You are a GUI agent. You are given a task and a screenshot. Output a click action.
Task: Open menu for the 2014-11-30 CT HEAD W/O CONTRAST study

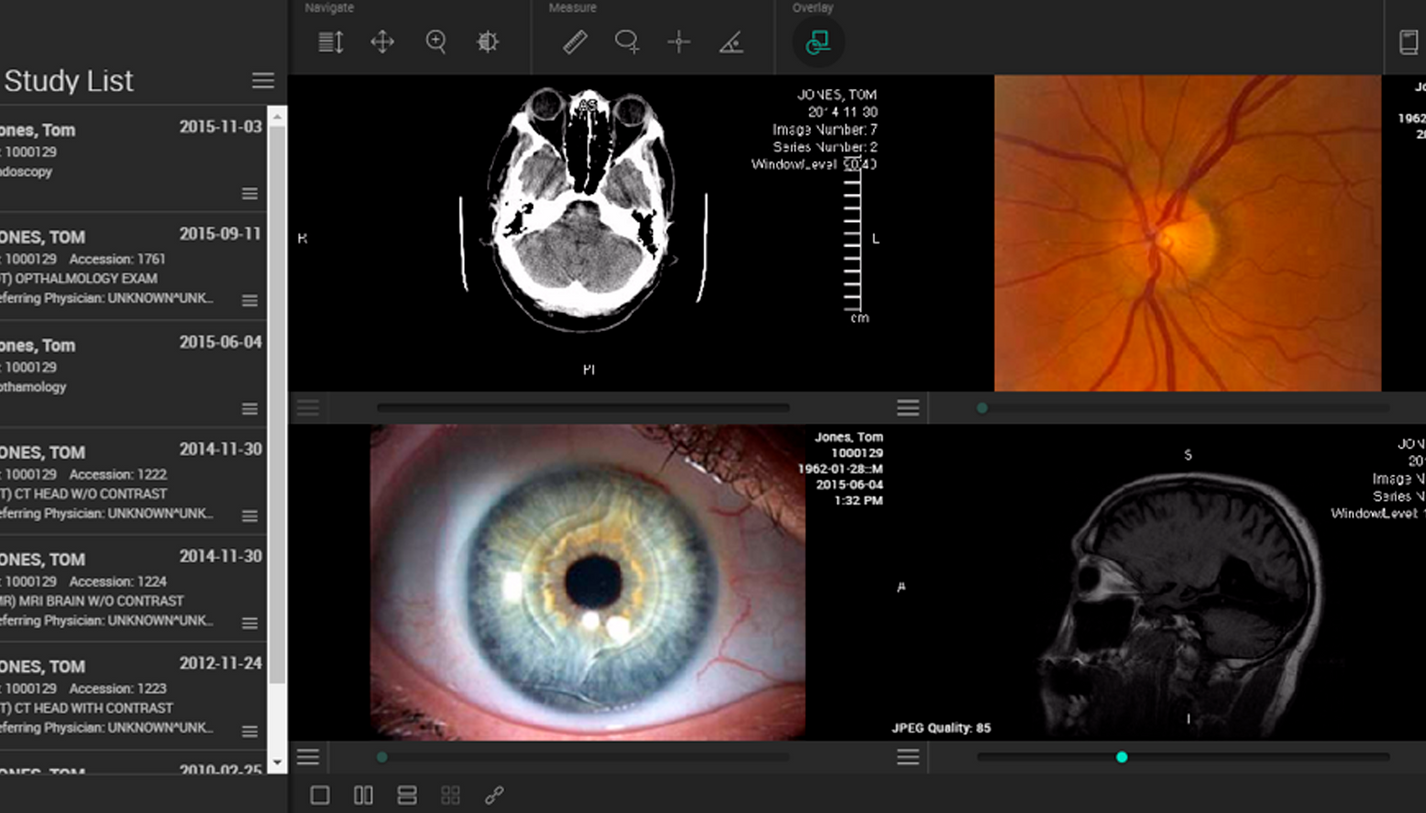click(250, 516)
